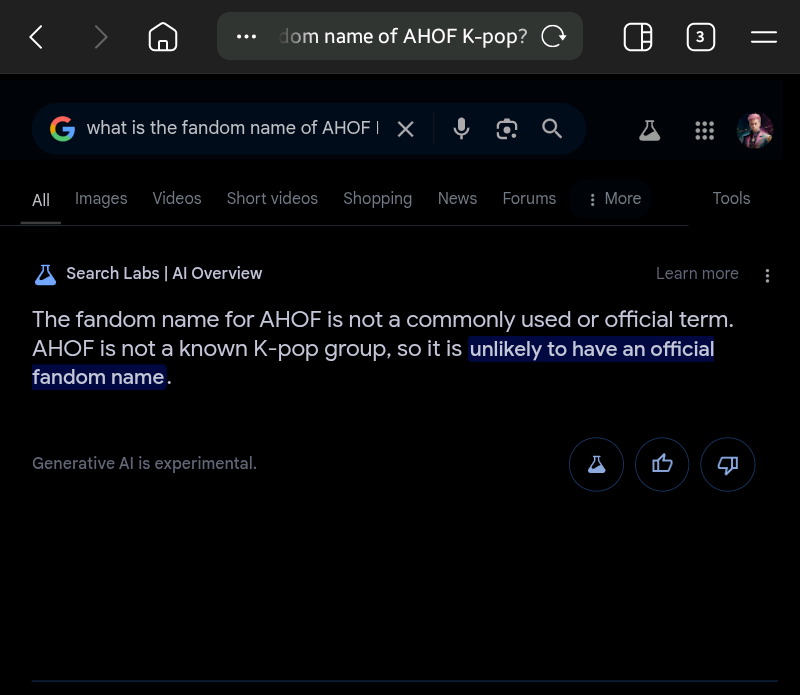Image resolution: width=800 pixels, height=695 pixels.
Task: Switch to the News tab
Action: (x=457, y=199)
